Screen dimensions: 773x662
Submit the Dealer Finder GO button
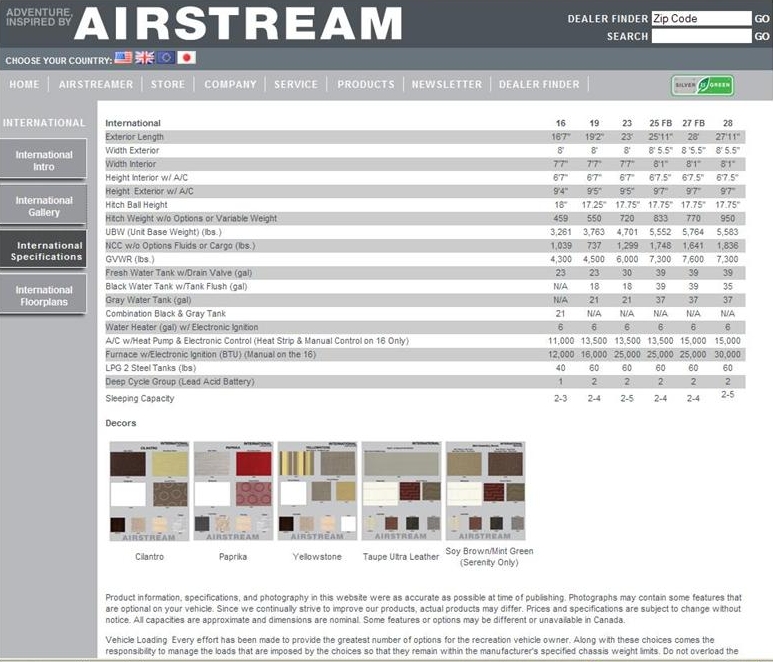(x=762, y=19)
